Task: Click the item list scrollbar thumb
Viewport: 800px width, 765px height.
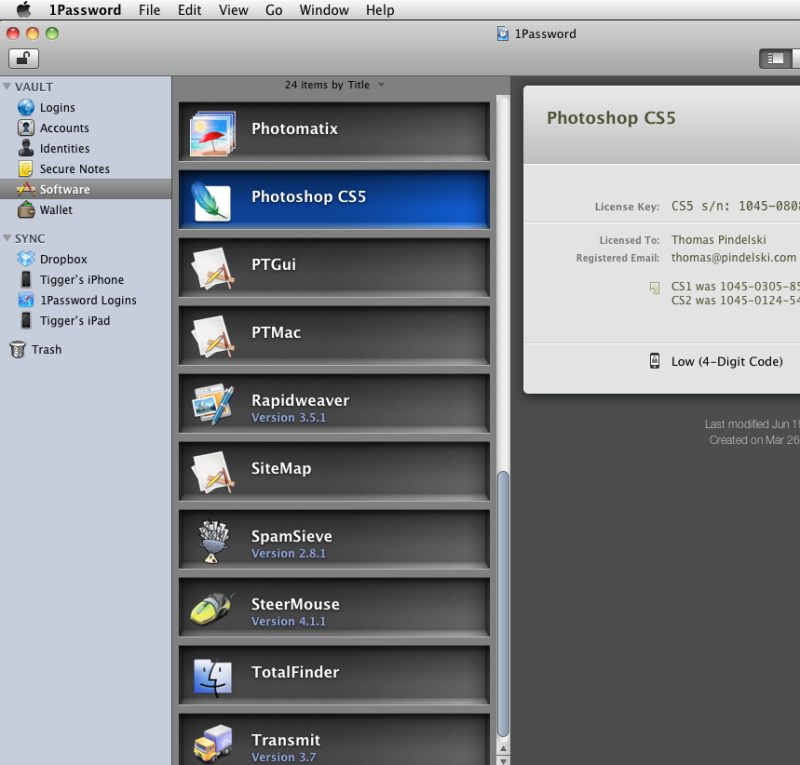Action: 503,604
